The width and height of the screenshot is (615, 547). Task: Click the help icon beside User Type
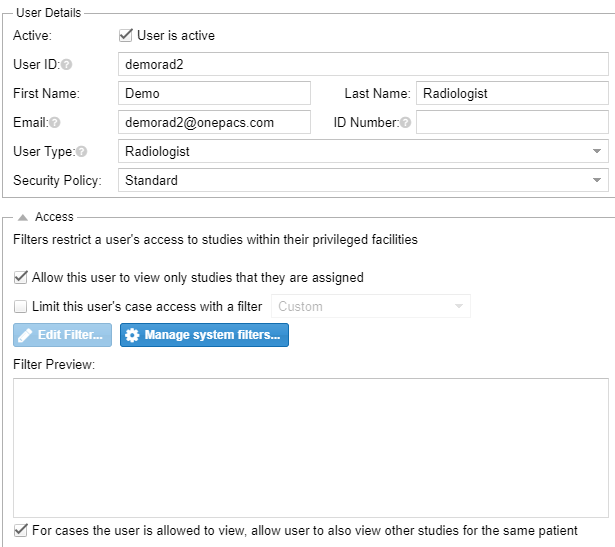(82, 151)
